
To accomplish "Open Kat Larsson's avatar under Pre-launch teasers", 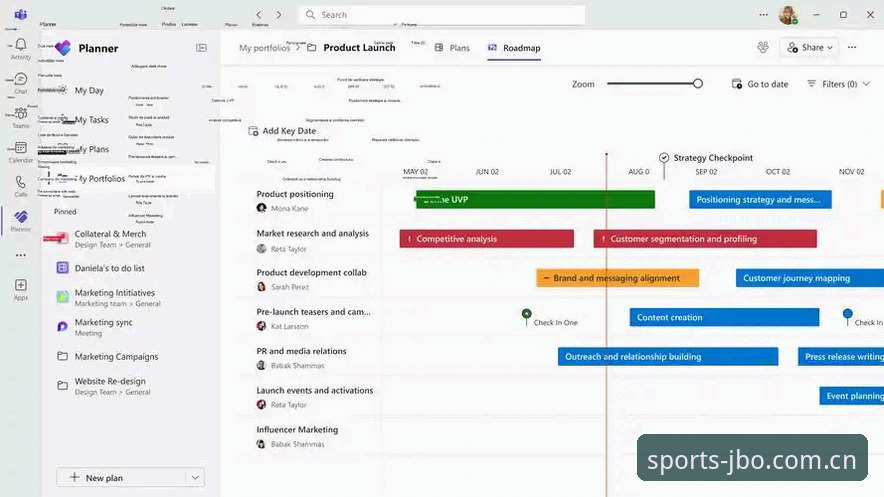I will (262, 326).
